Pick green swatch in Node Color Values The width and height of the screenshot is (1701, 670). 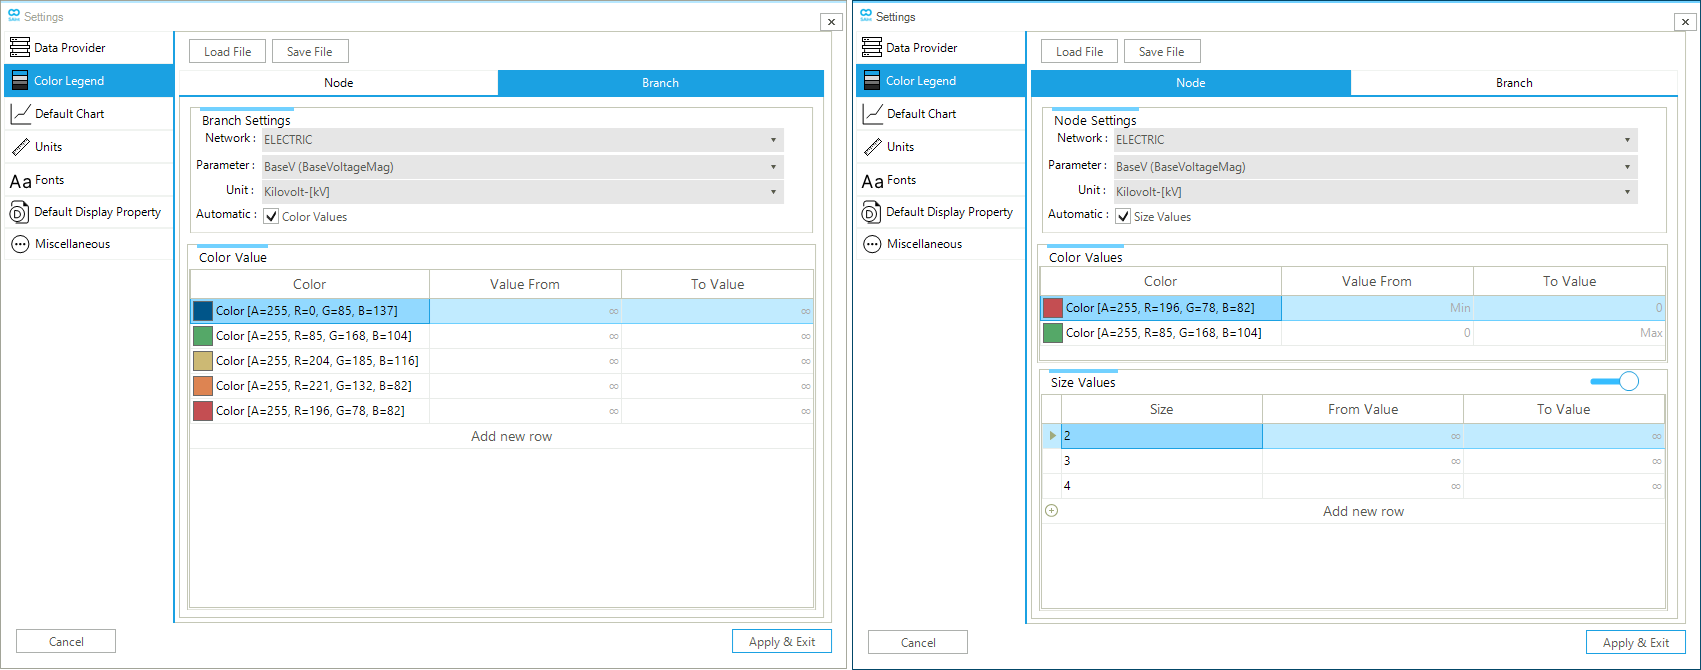tap(1053, 333)
